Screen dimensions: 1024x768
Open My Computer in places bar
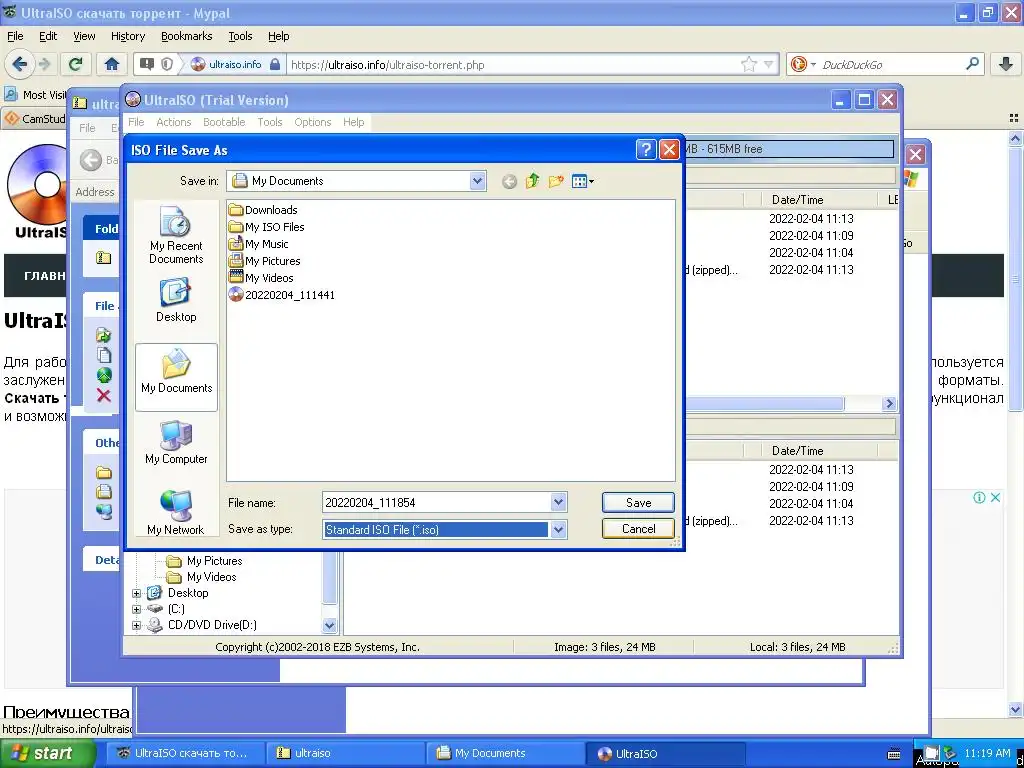(x=176, y=442)
